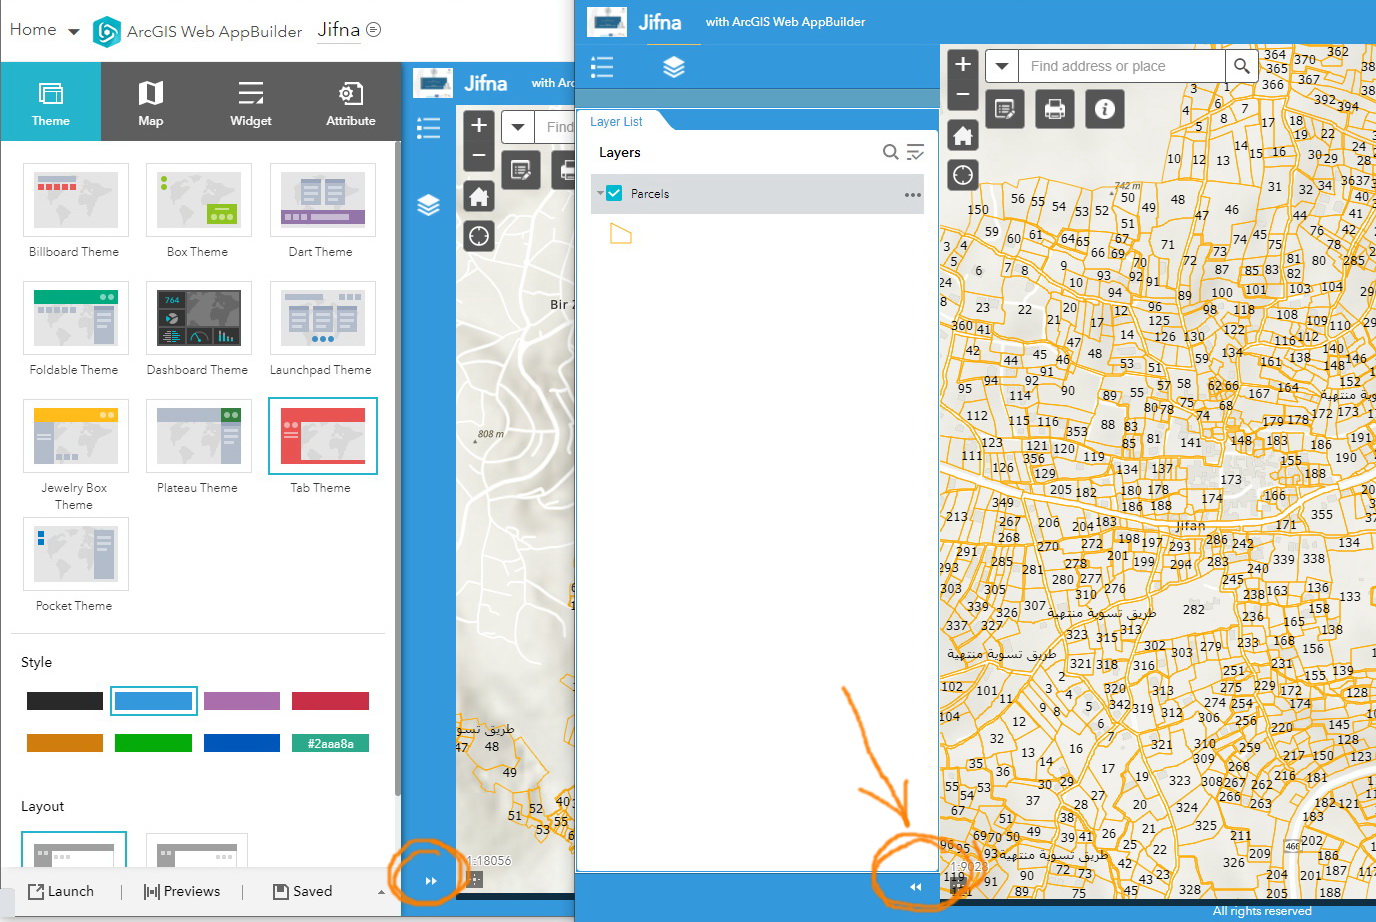1376x922 pixels.
Task: Expand the left preview panel with the double-arrow icon
Action: click(x=431, y=881)
